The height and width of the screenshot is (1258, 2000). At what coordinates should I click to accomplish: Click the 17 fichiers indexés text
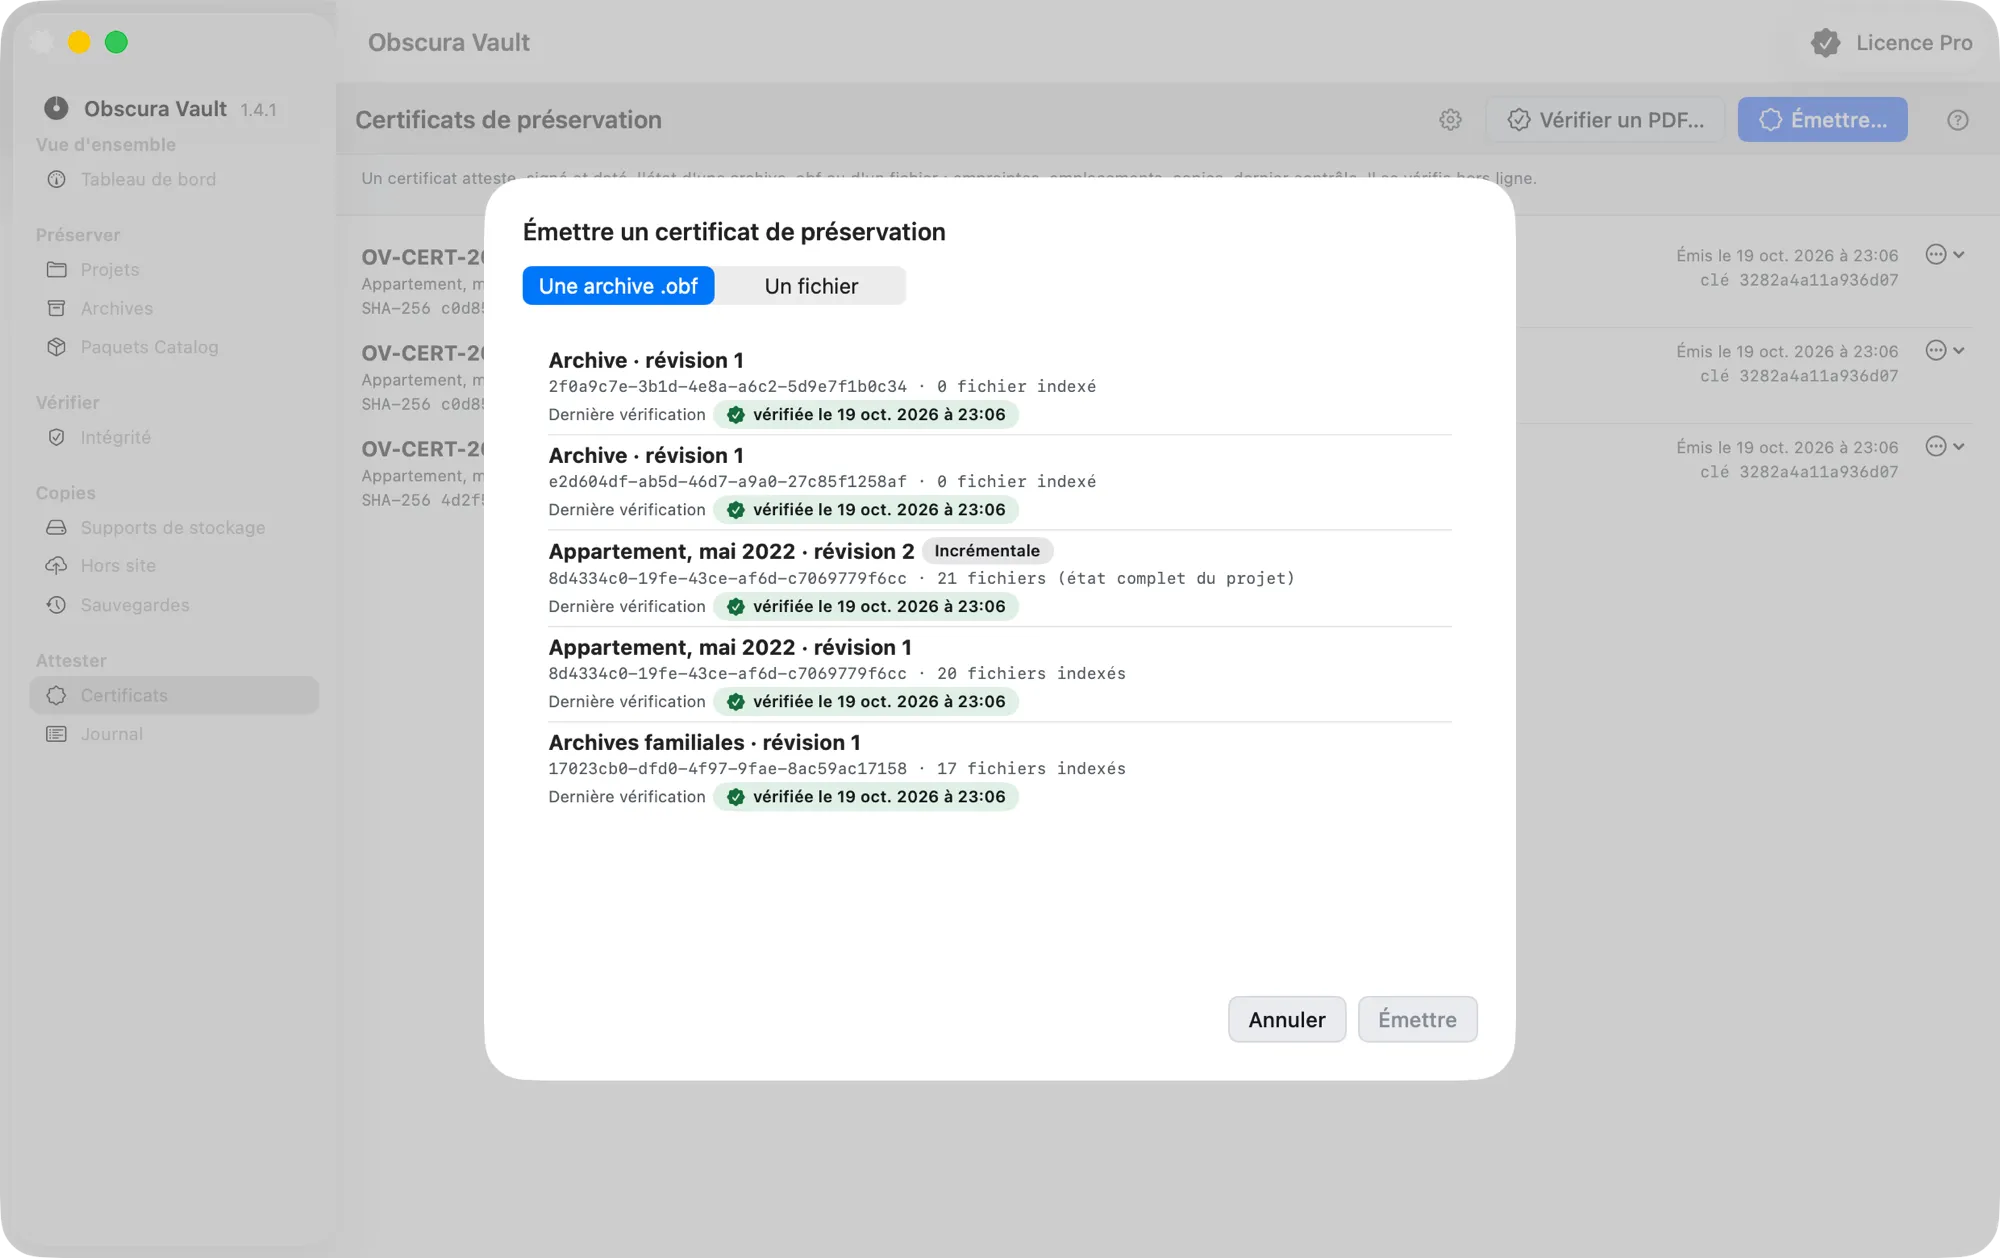coord(1031,769)
